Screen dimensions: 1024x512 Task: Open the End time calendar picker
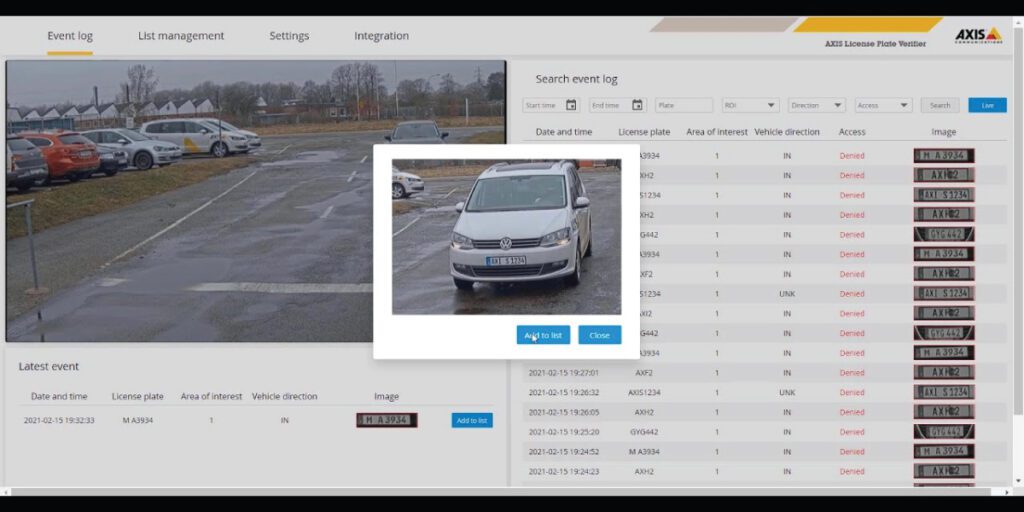click(637, 105)
